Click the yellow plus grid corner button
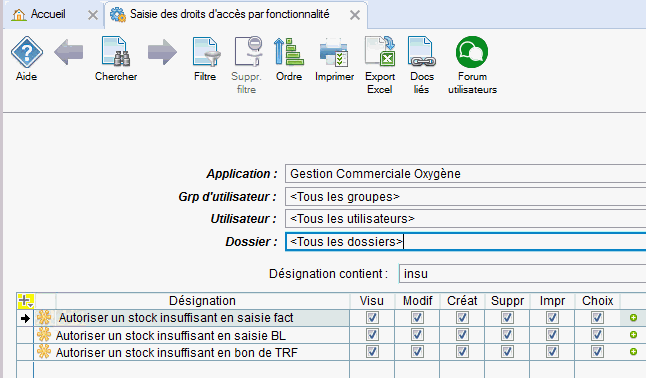The image size is (646, 378). [26, 301]
